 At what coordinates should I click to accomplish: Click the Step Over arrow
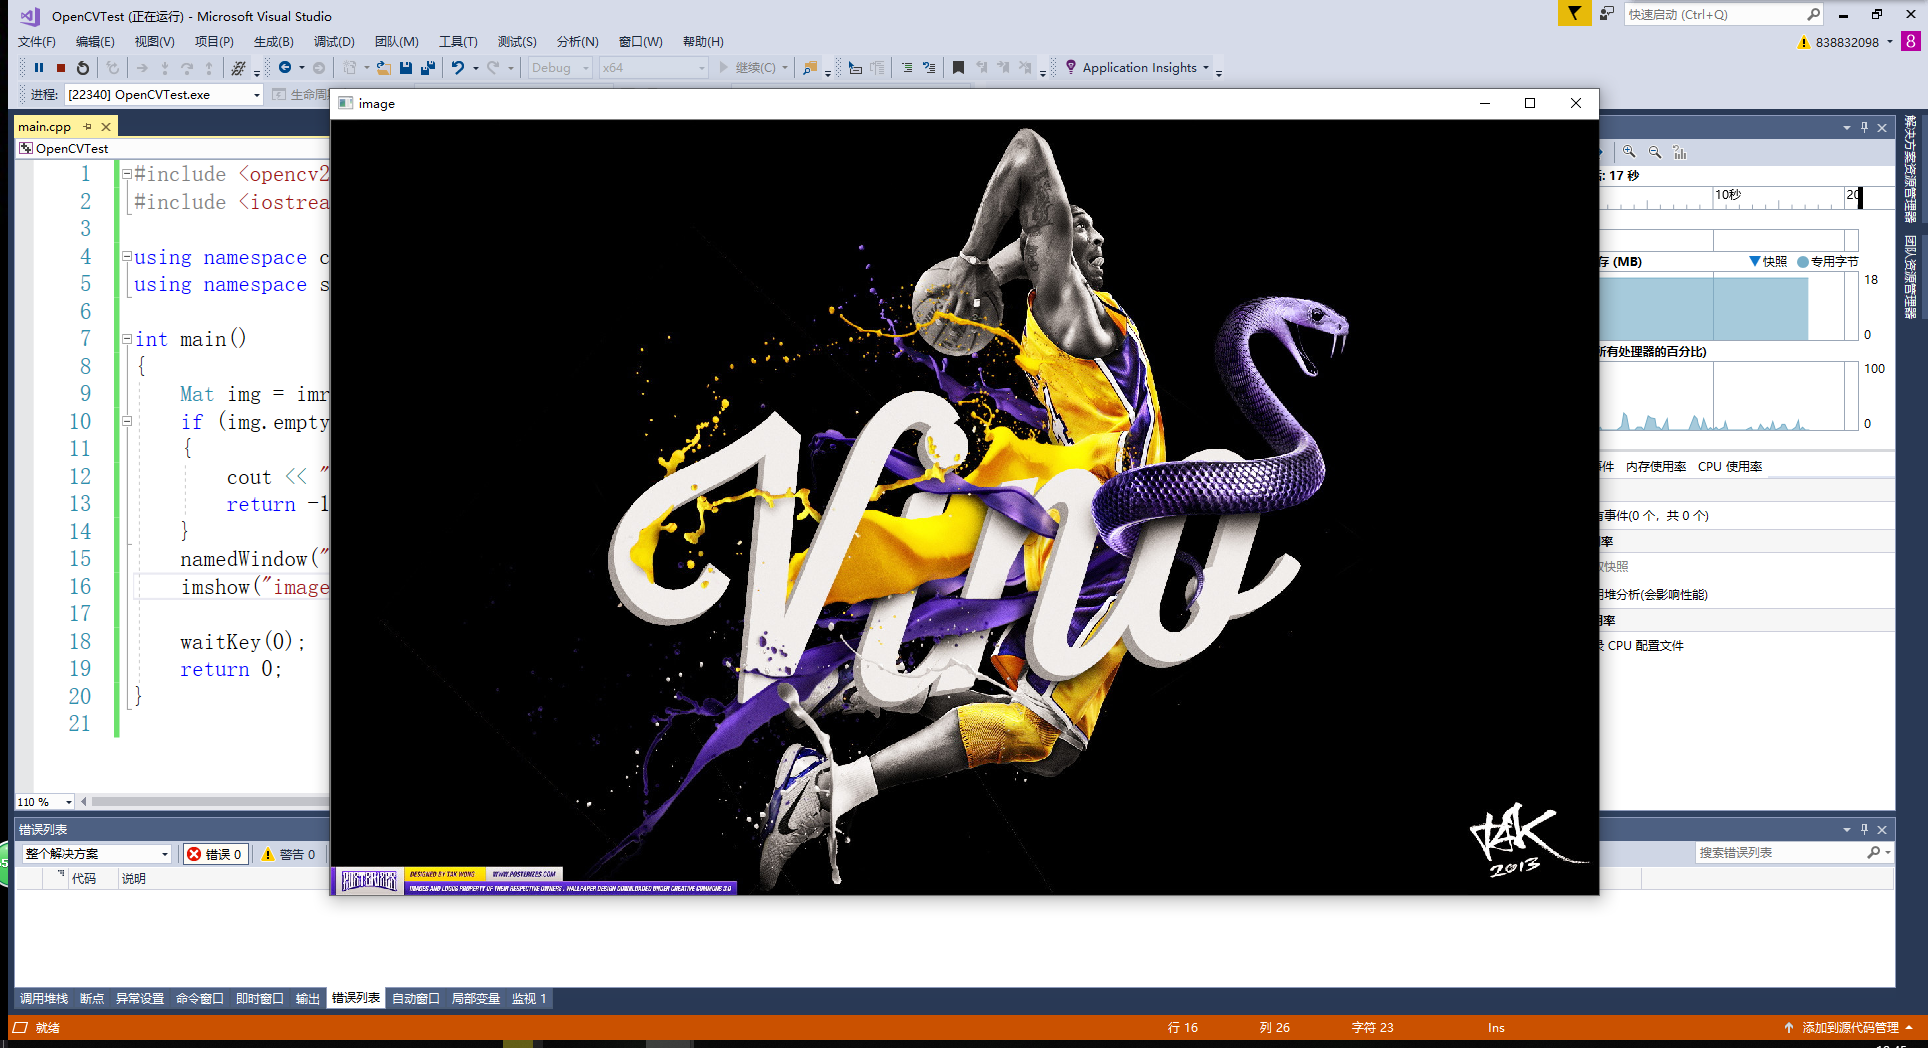pos(187,68)
